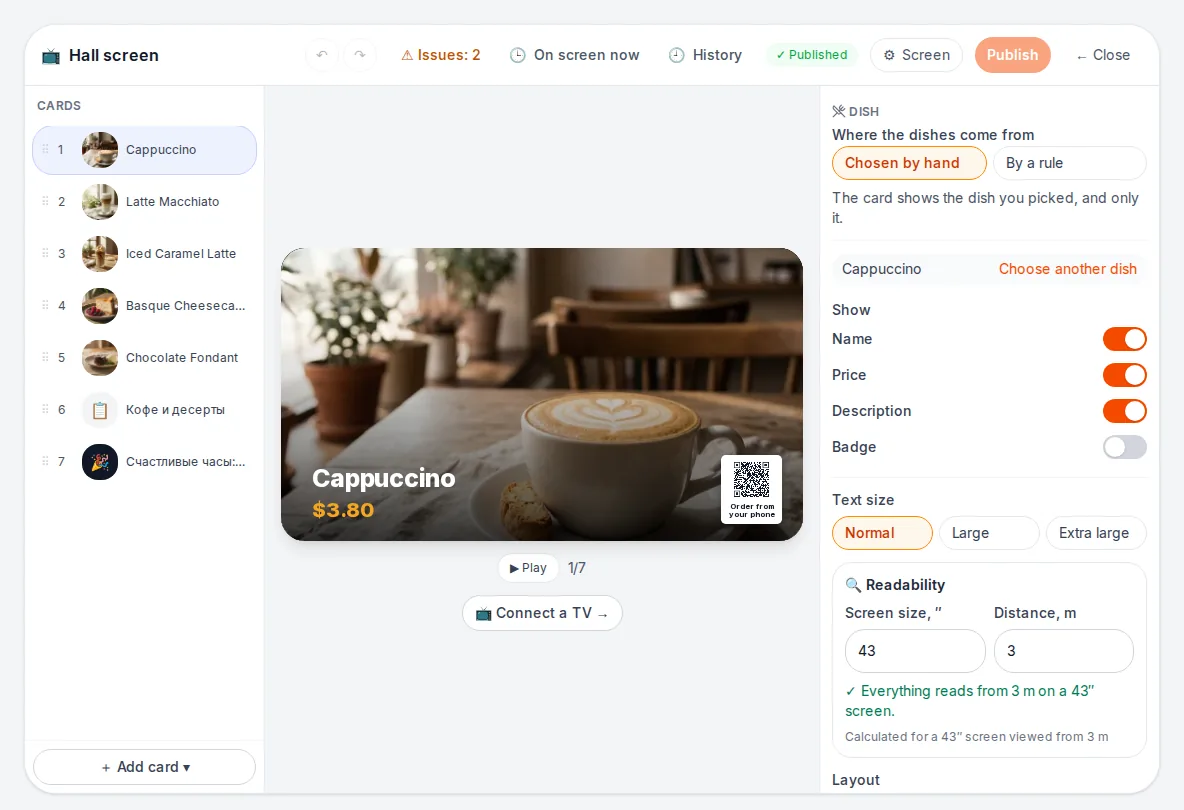The width and height of the screenshot is (1184, 810).
Task: Click the QR code on the preview
Action: (751, 480)
